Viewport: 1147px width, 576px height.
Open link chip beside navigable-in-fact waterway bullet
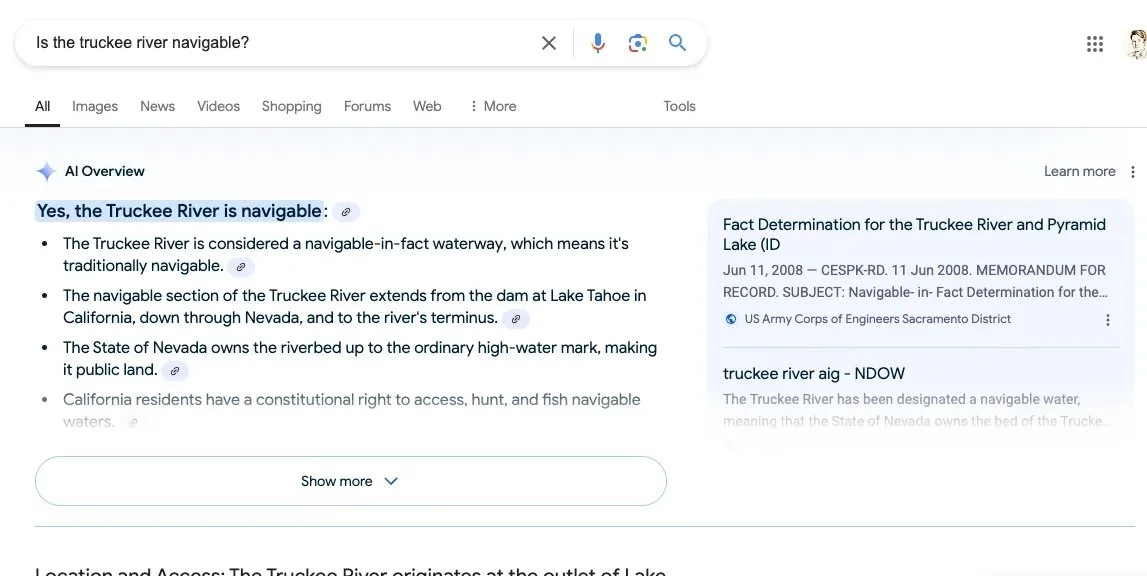pos(241,267)
